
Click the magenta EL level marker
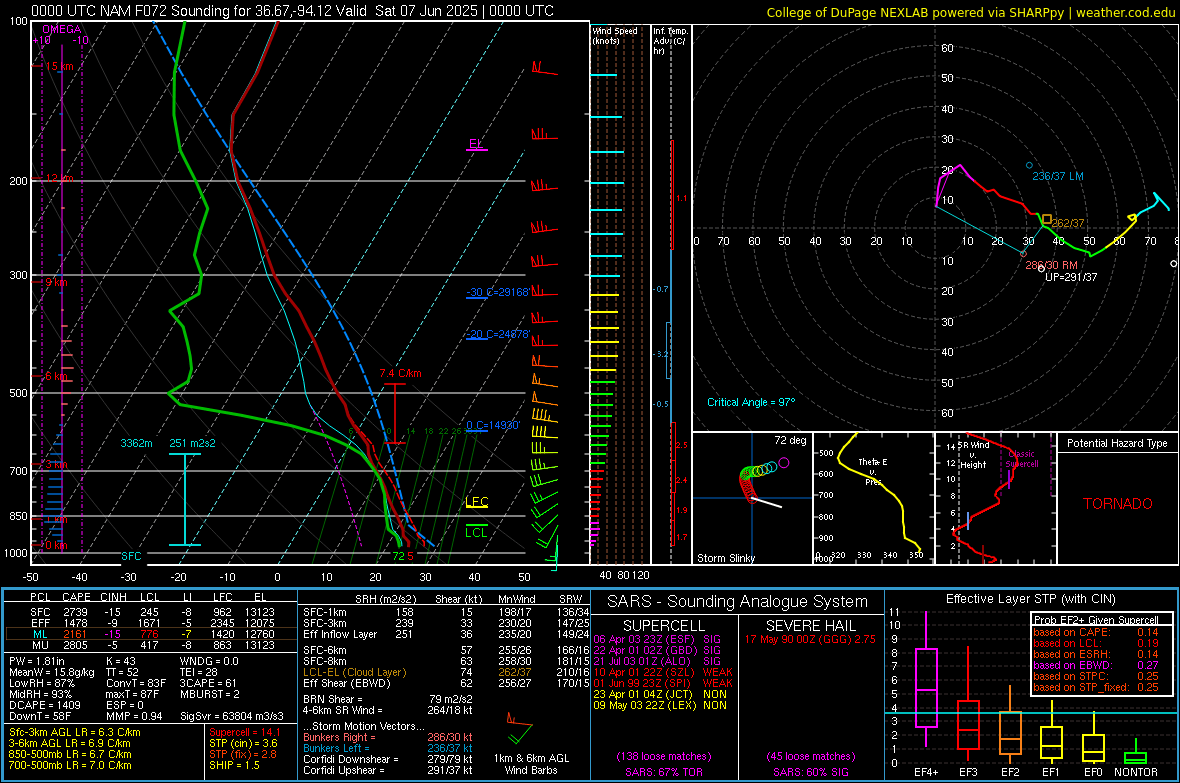tap(476, 145)
